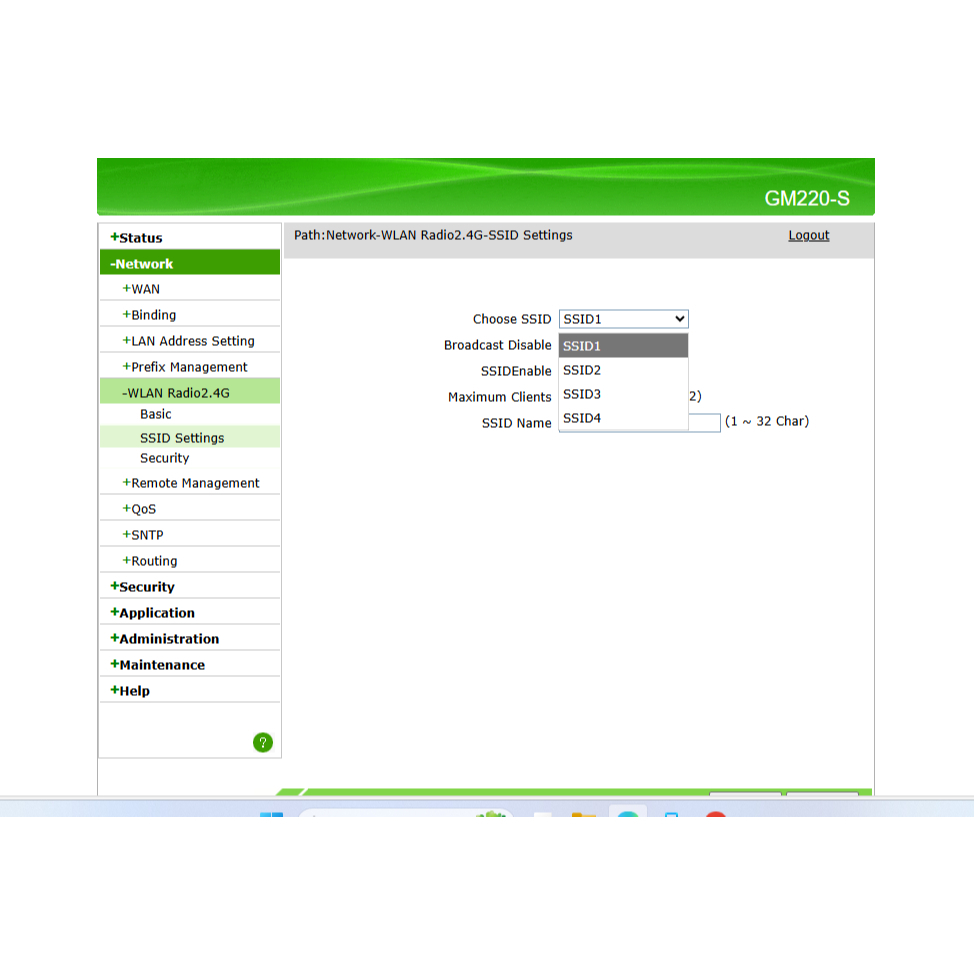Collapse the Network section
The width and height of the screenshot is (974, 974).
click(142, 264)
